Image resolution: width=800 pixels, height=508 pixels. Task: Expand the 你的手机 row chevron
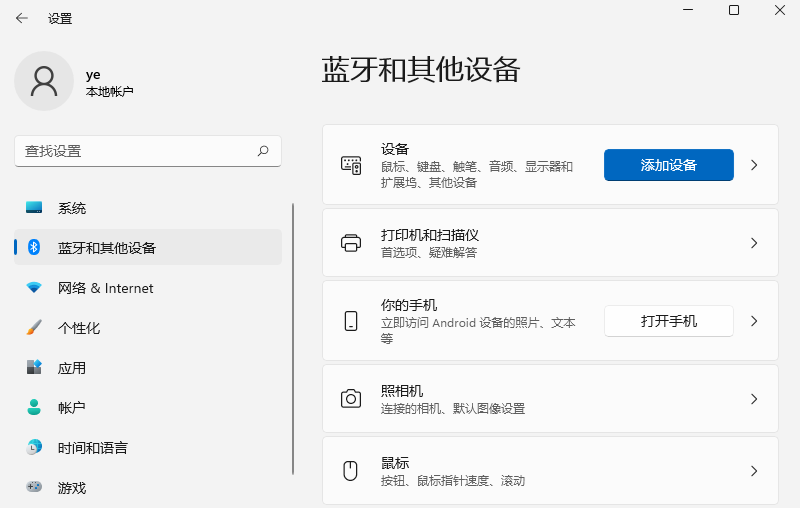[x=754, y=321]
